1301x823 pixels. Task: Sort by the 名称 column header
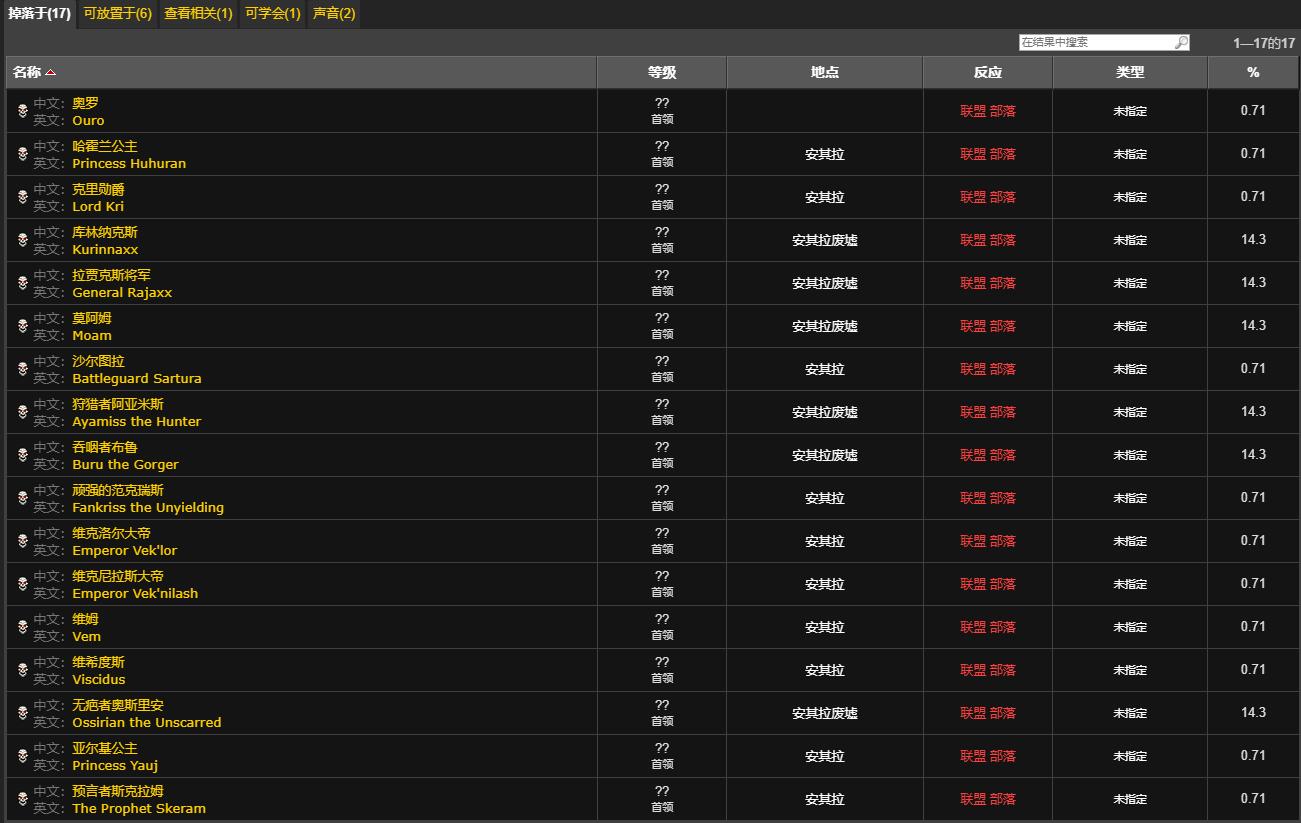coord(302,72)
